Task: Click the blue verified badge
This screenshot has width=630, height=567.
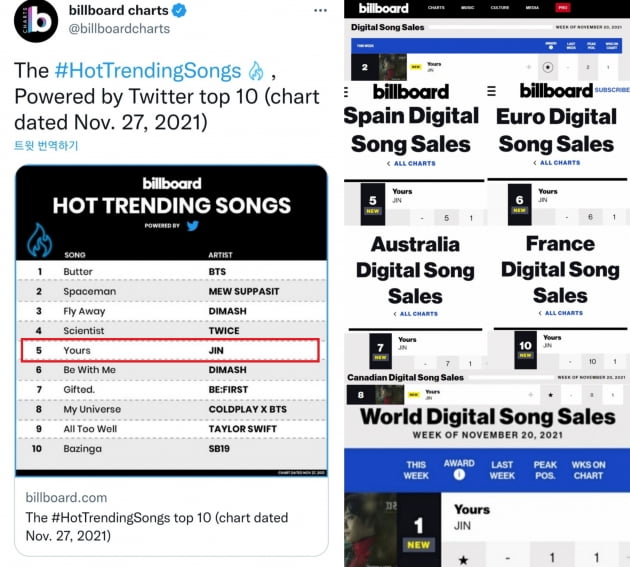Action: (179, 10)
